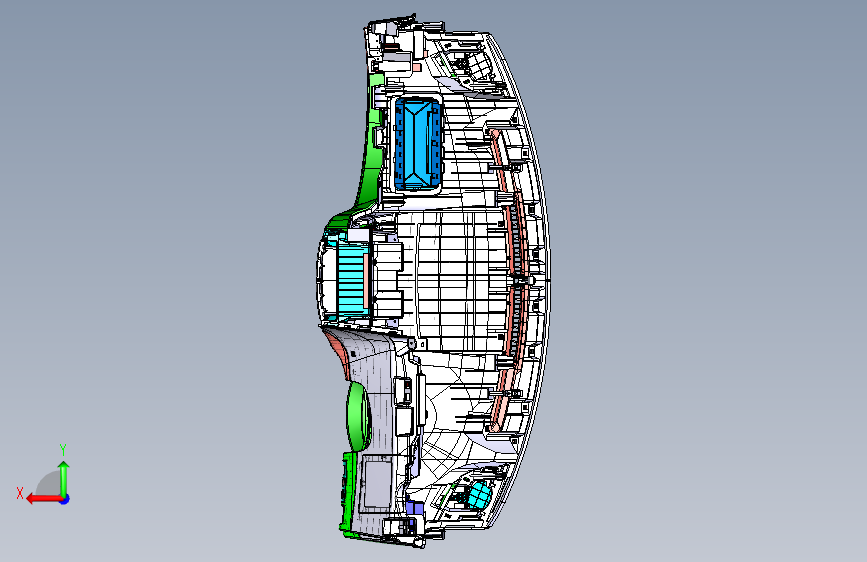Screen dimensions: 867x562
Task: Click the blue Z axis ball on triad
Action: (65, 499)
